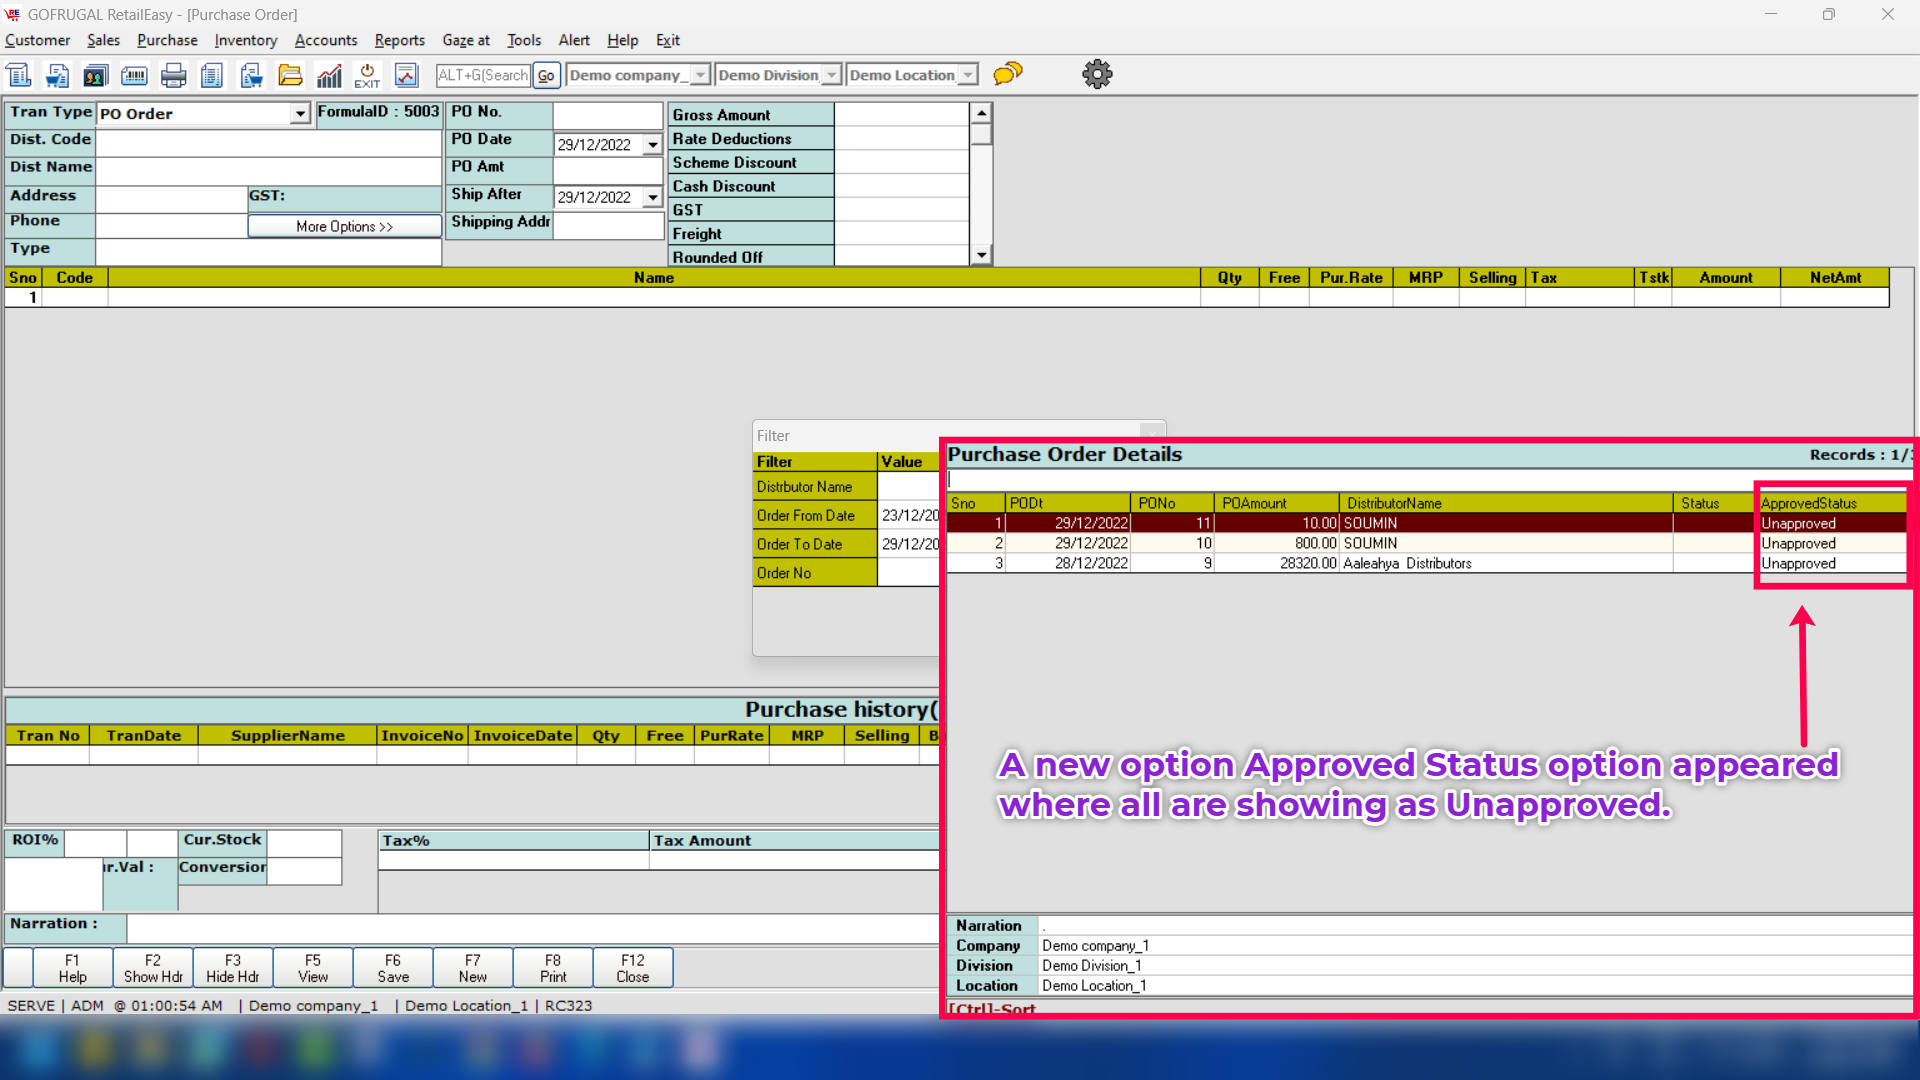Open the chat bubbles icon
This screenshot has height=1080, width=1920.
(x=1008, y=74)
